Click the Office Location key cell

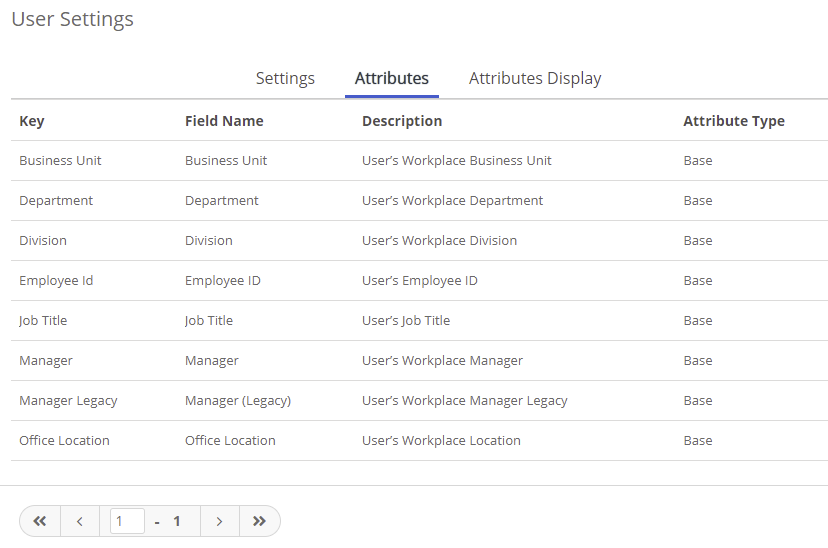click(64, 441)
